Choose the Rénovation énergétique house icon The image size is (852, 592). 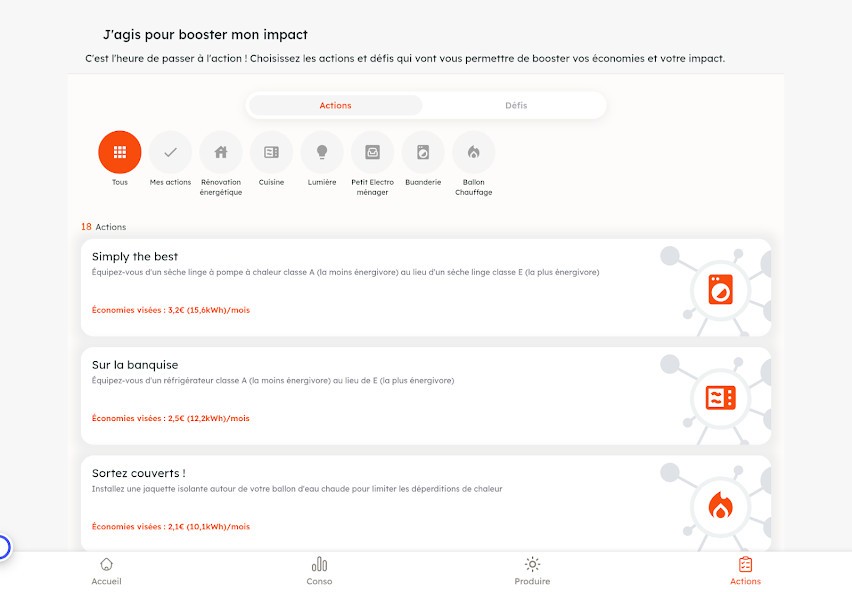[221, 152]
